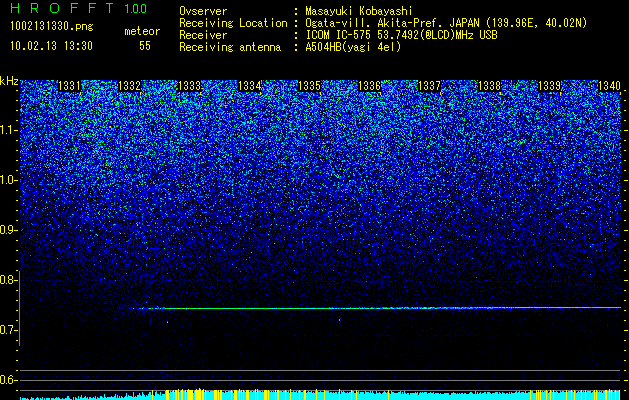Click the 1333 time marker
Image resolution: width=629 pixels, height=400 pixels.
(189, 86)
